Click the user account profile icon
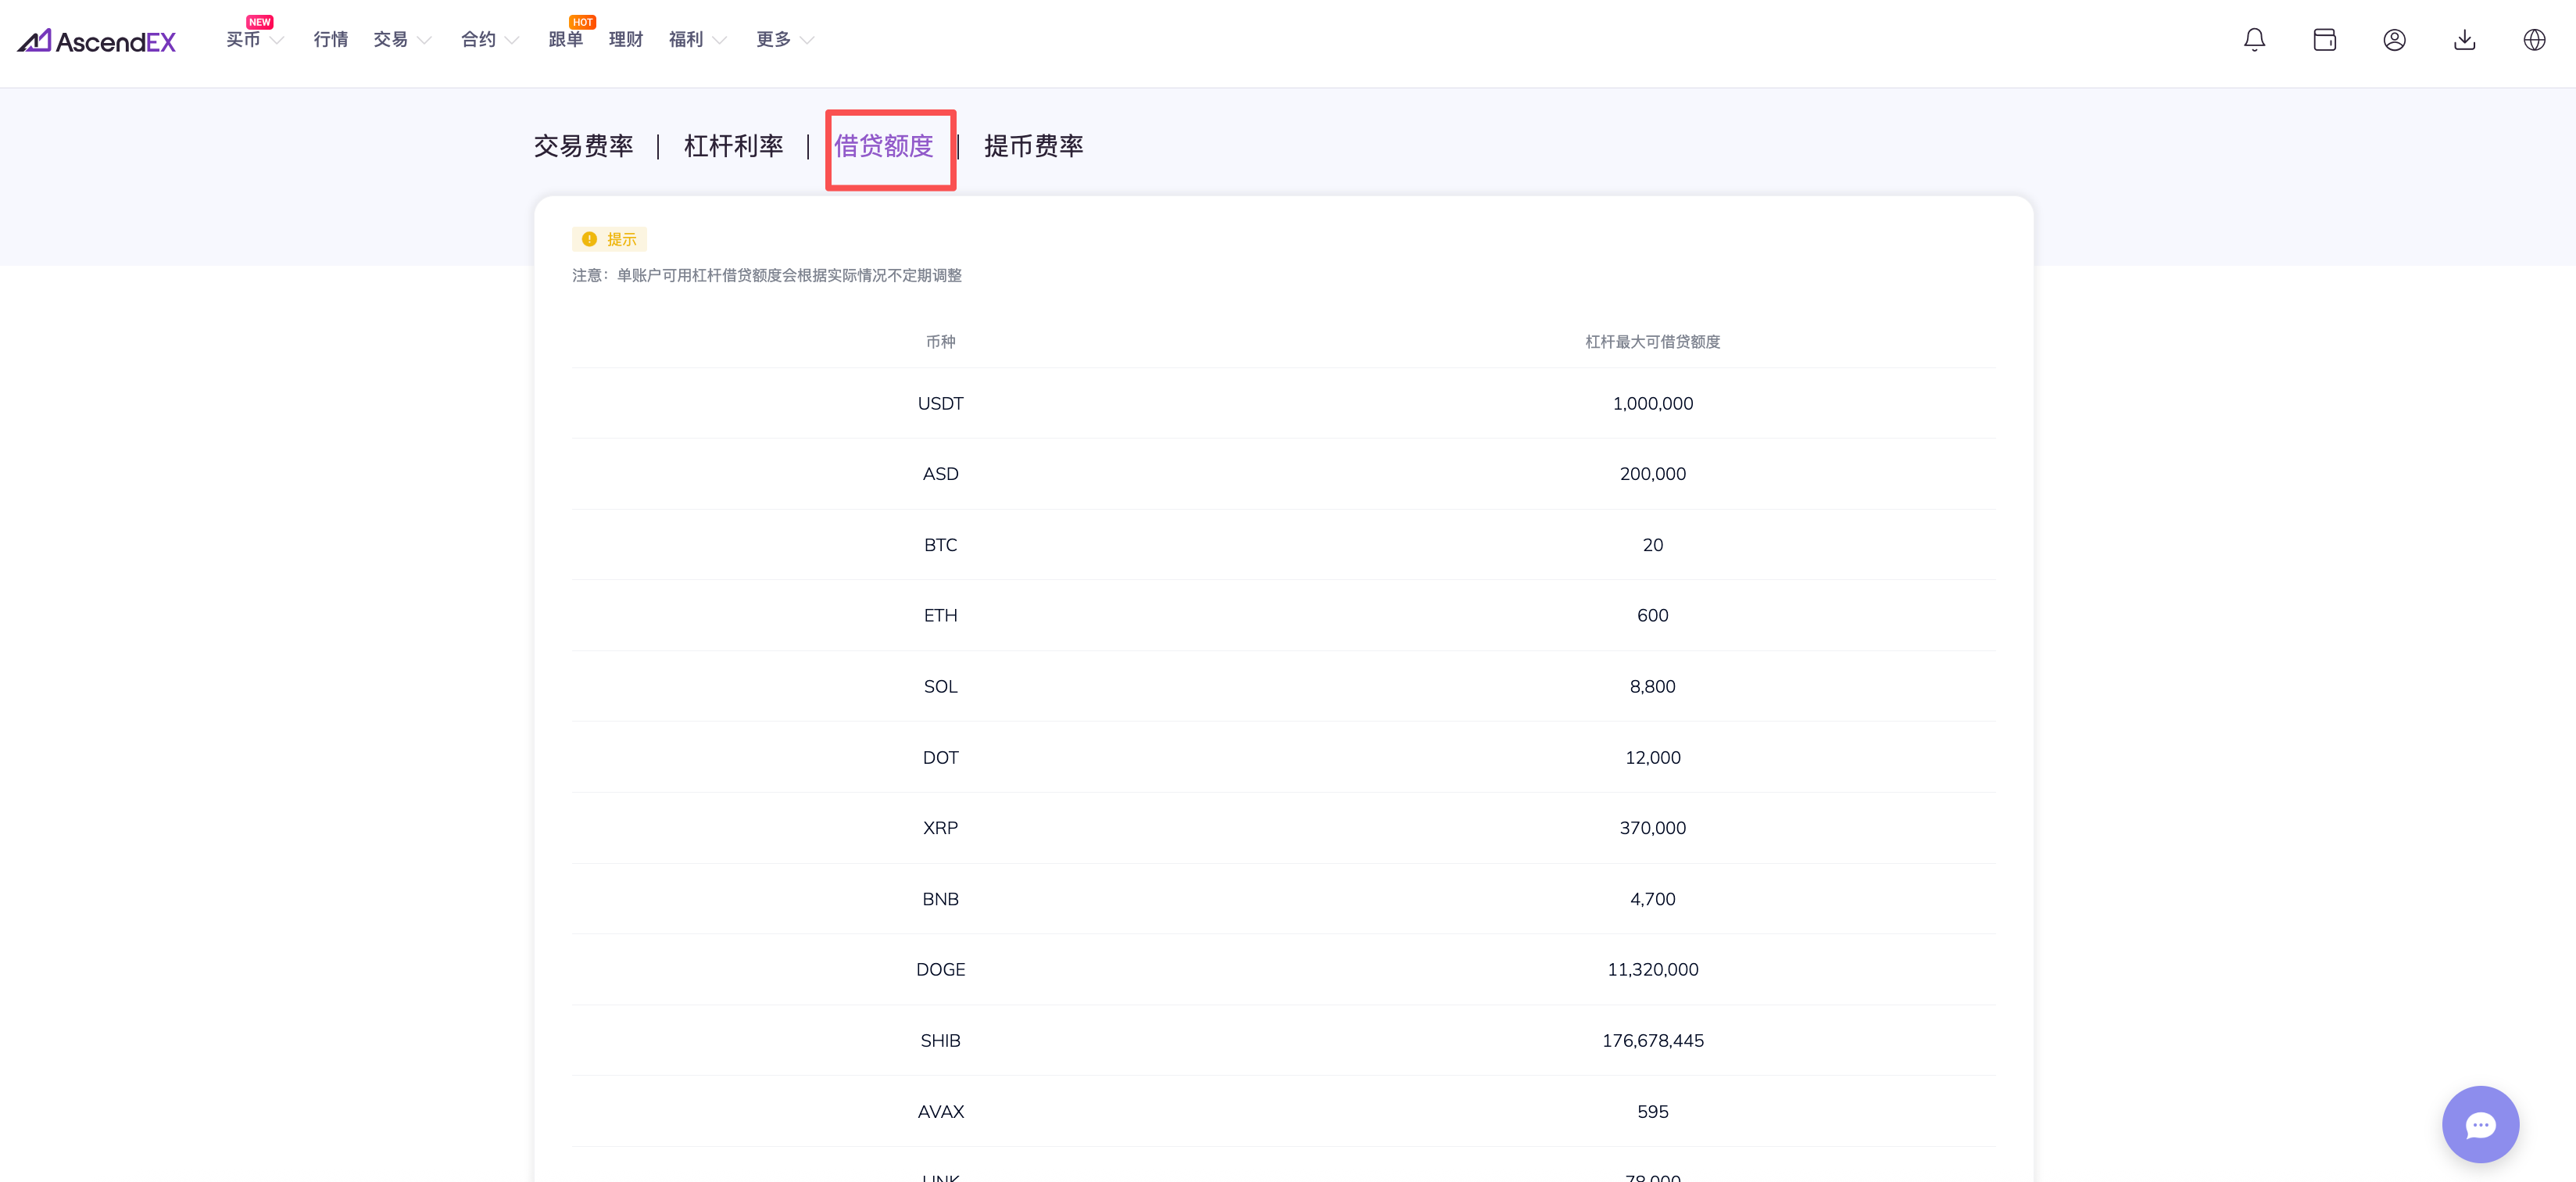 point(2394,40)
